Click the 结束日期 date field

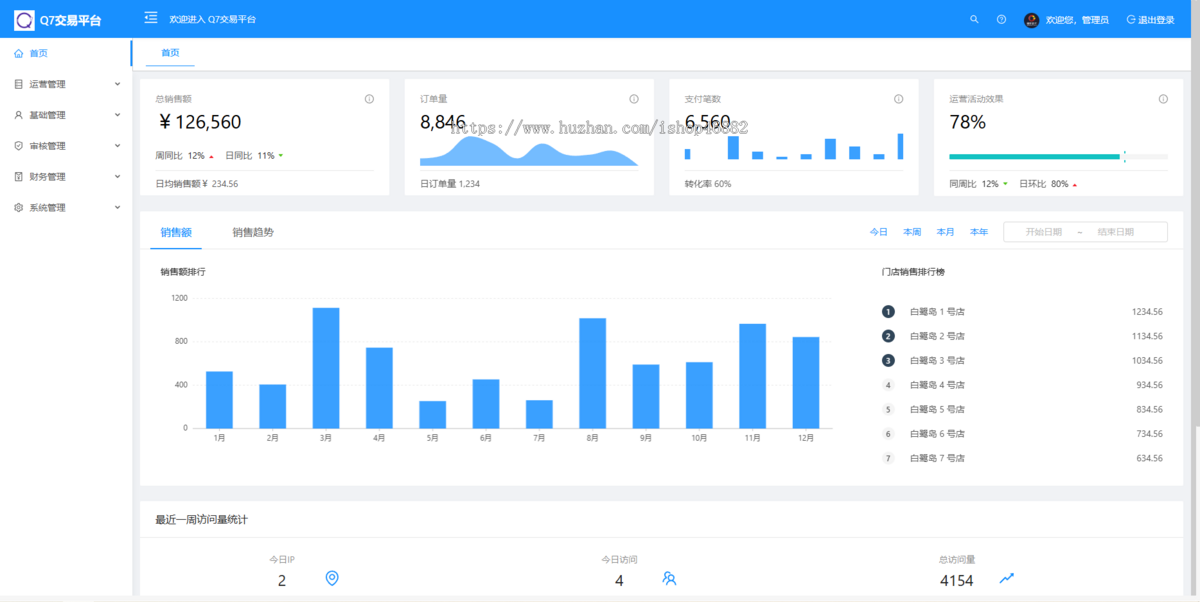tap(1115, 232)
